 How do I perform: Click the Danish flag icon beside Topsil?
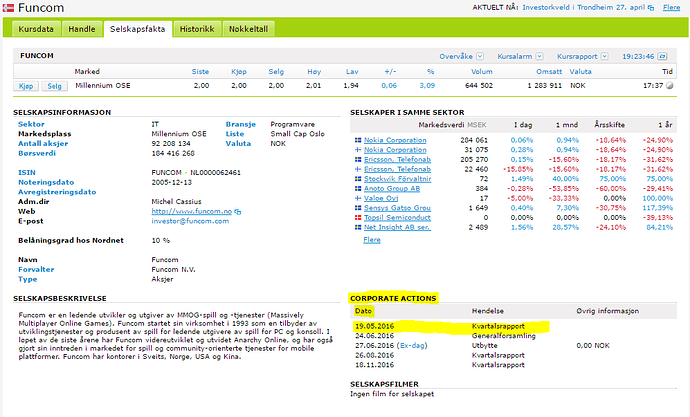(x=358, y=217)
